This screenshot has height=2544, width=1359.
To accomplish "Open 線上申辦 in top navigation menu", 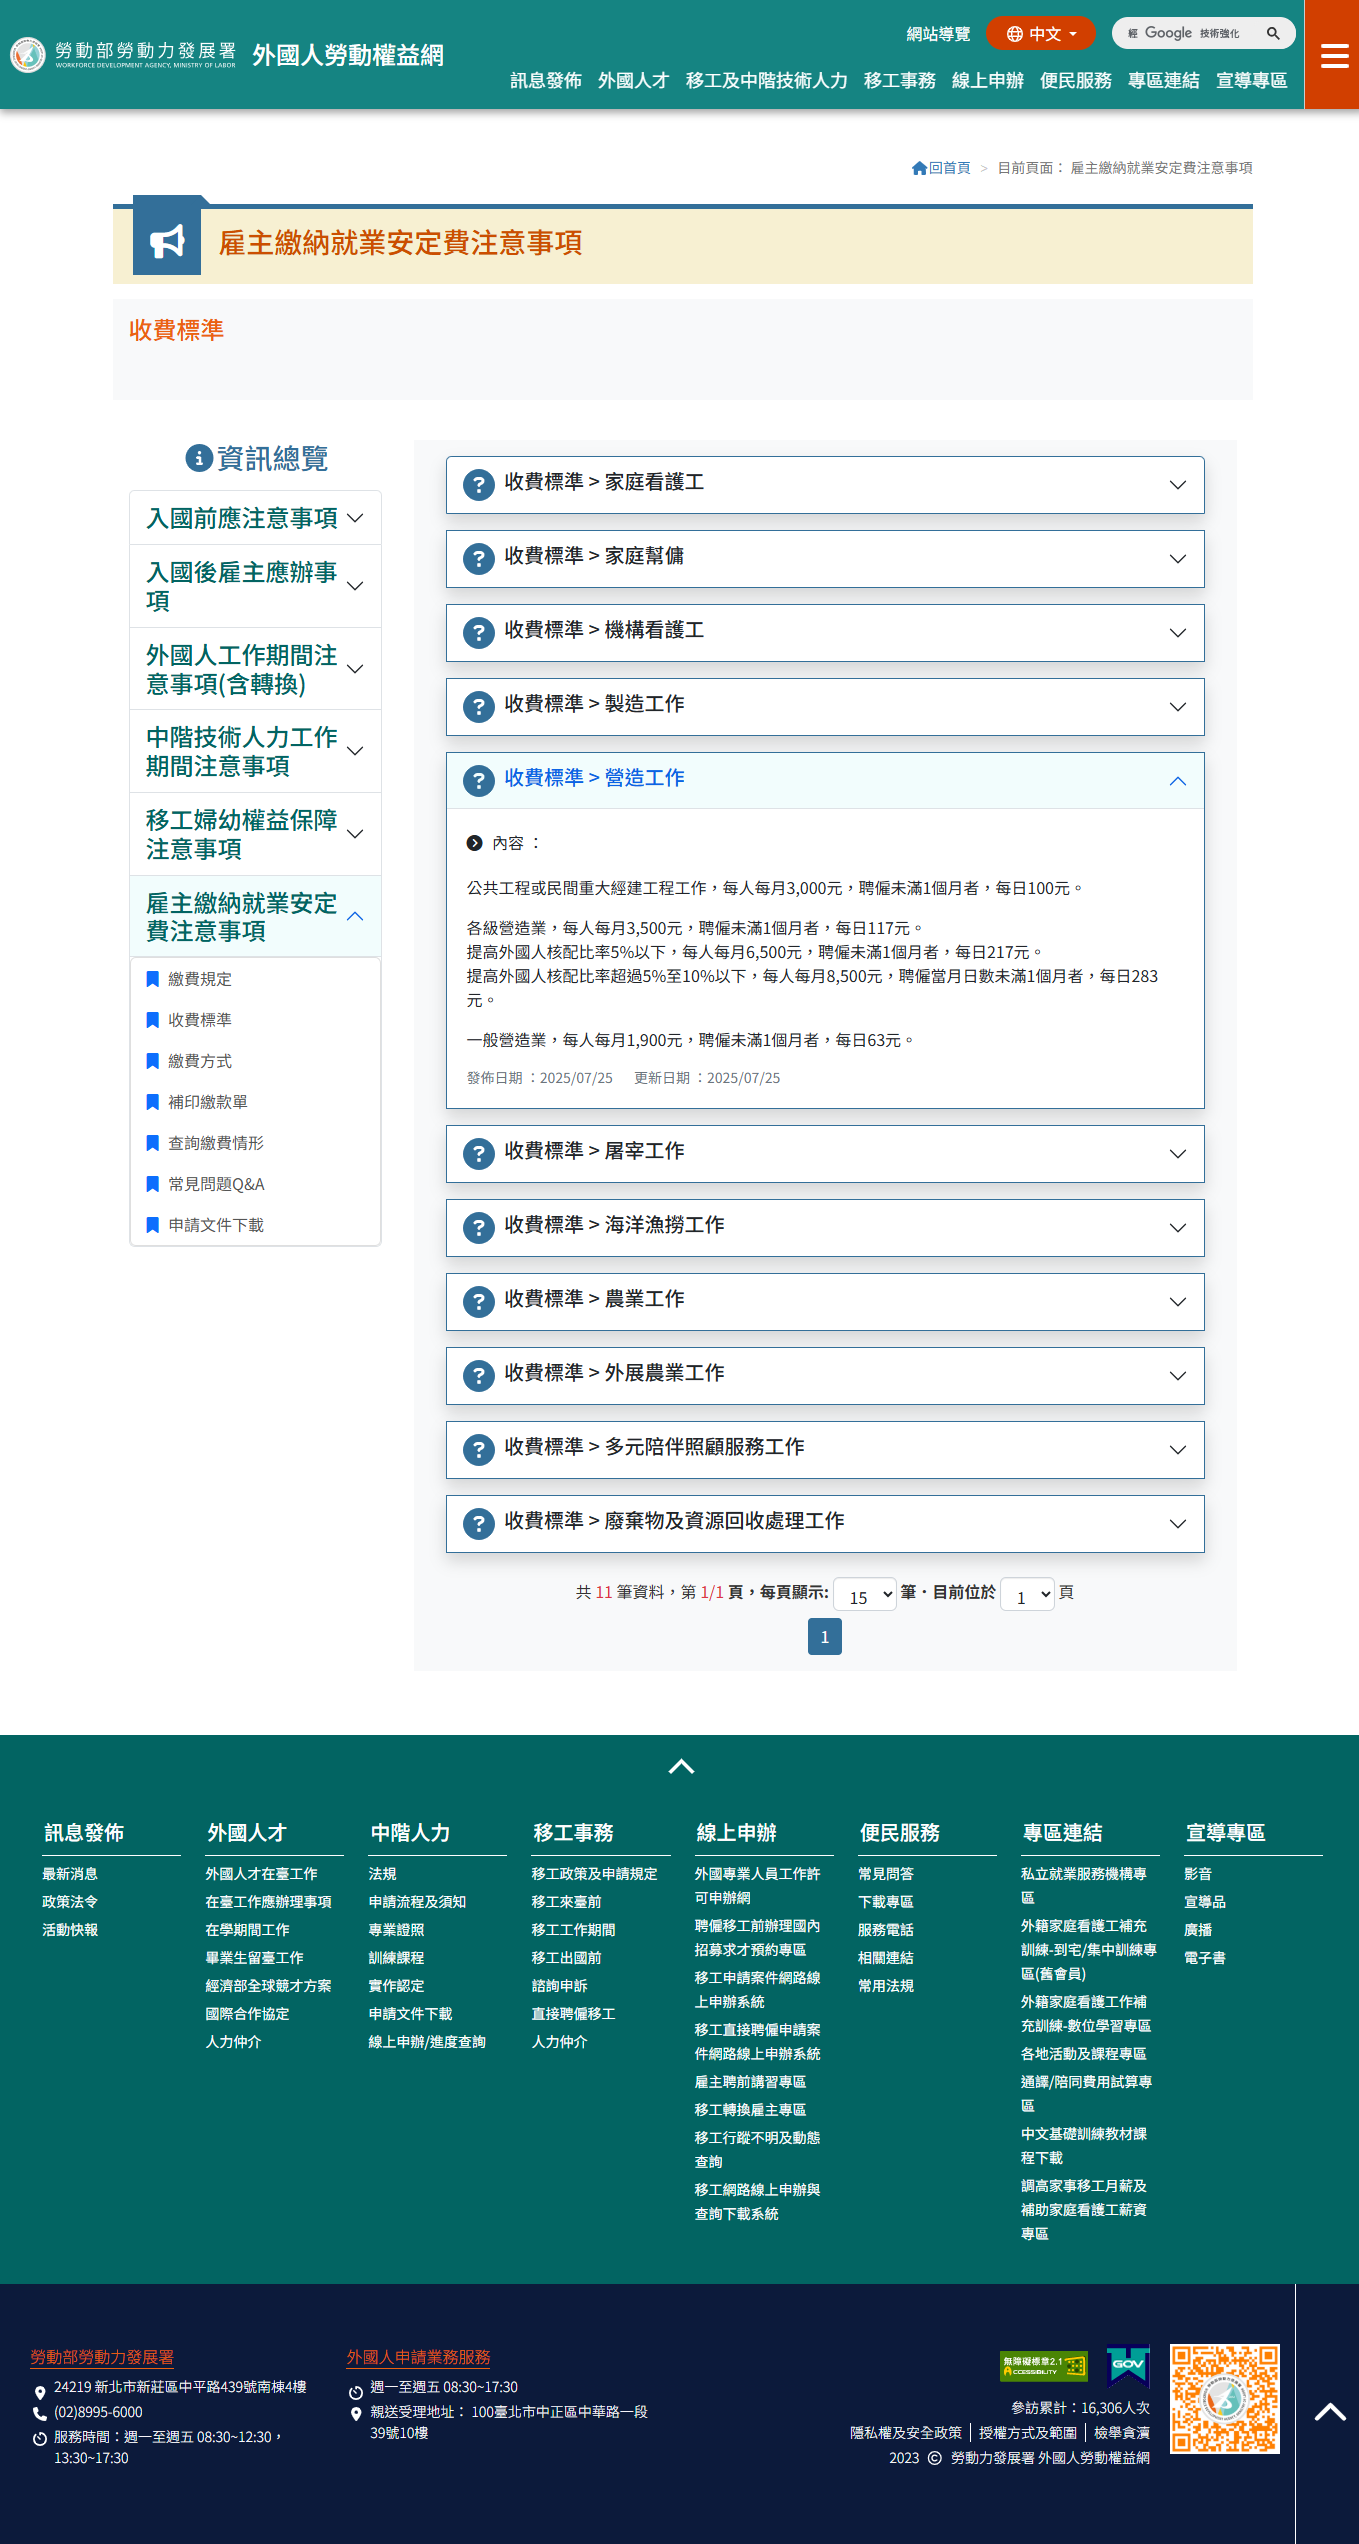I will coord(987,81).
